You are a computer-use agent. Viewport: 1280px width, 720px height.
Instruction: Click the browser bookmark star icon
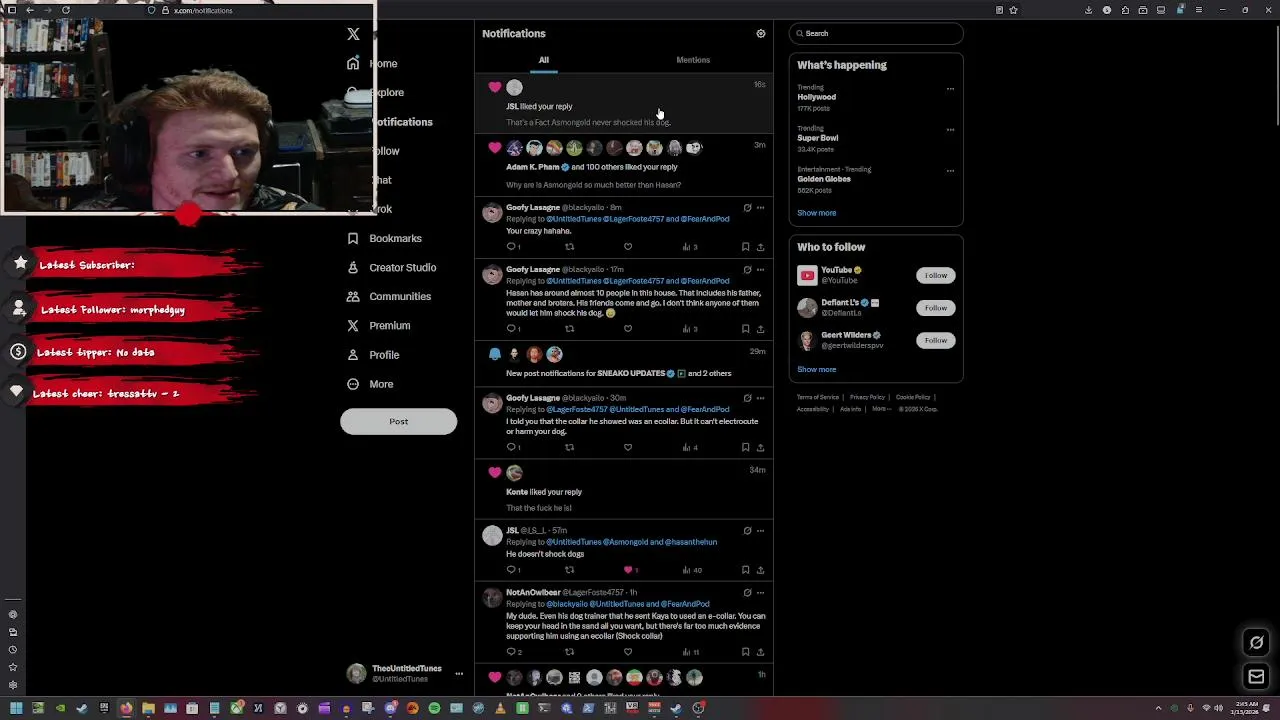tap(1014, 10)
